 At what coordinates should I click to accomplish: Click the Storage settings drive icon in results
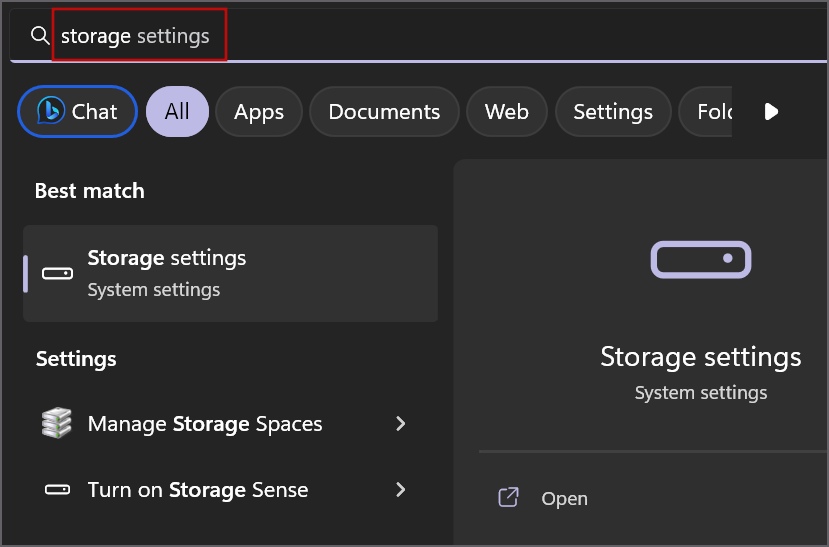pos(56,273)
